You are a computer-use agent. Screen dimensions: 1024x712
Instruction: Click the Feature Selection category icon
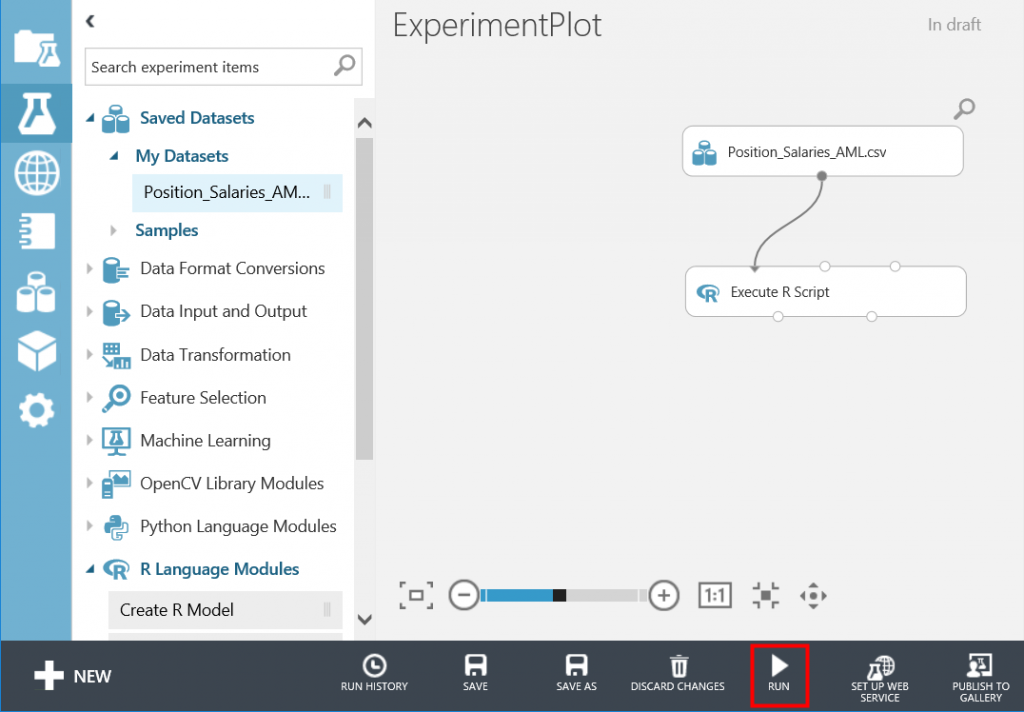point(116,398)
